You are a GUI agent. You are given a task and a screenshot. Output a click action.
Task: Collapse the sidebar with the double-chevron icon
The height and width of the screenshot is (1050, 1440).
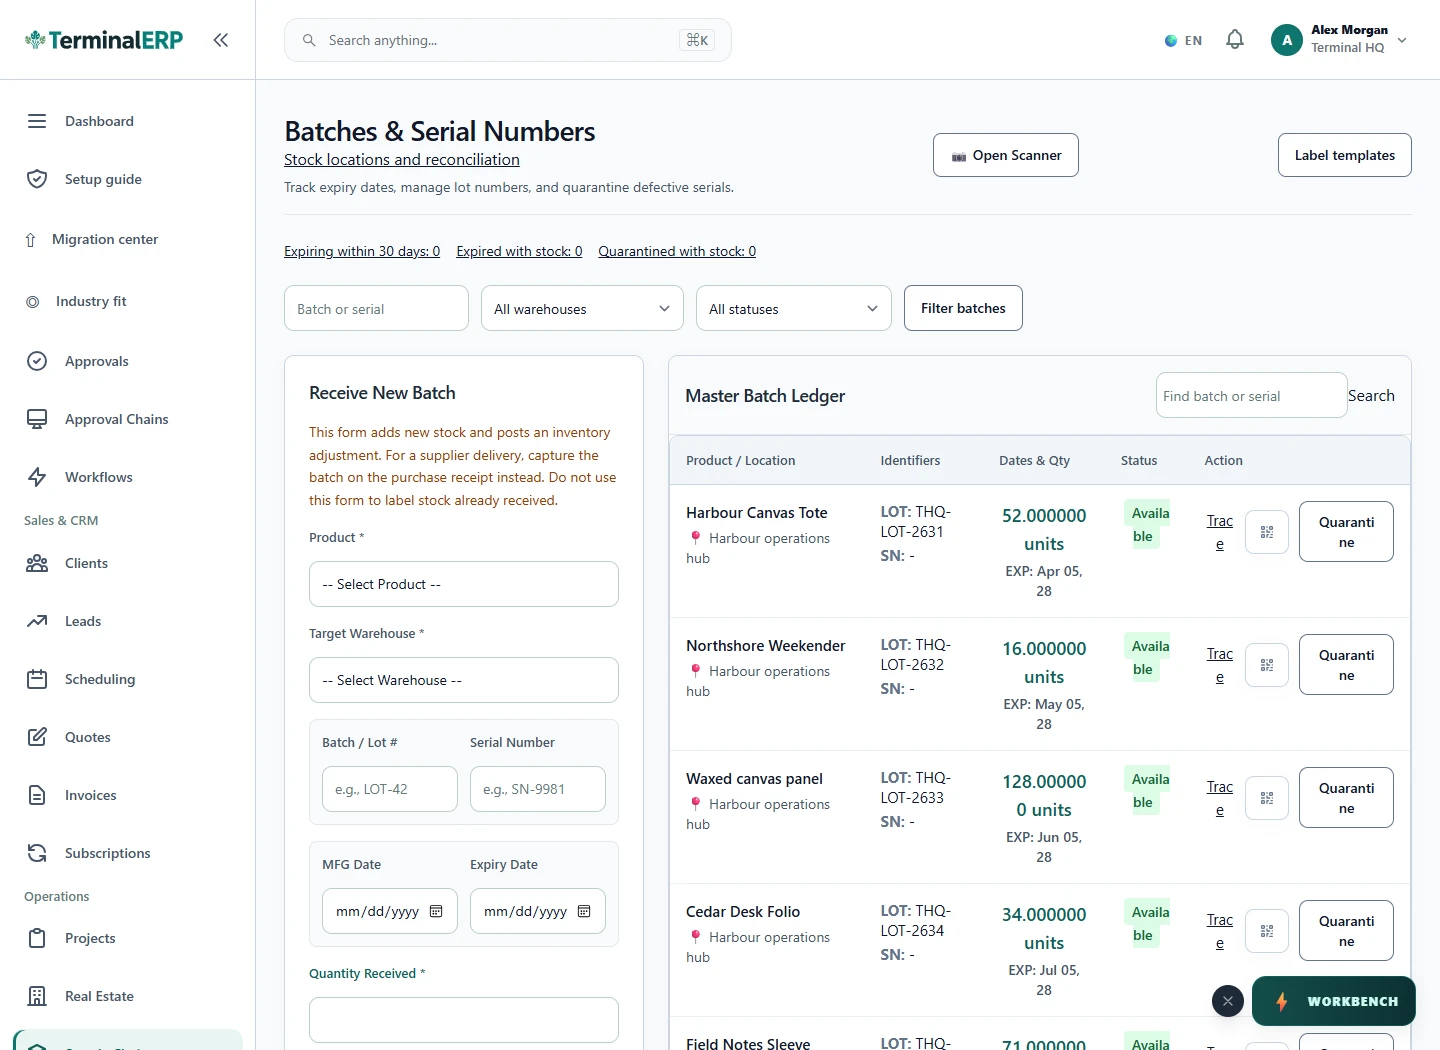221,40
